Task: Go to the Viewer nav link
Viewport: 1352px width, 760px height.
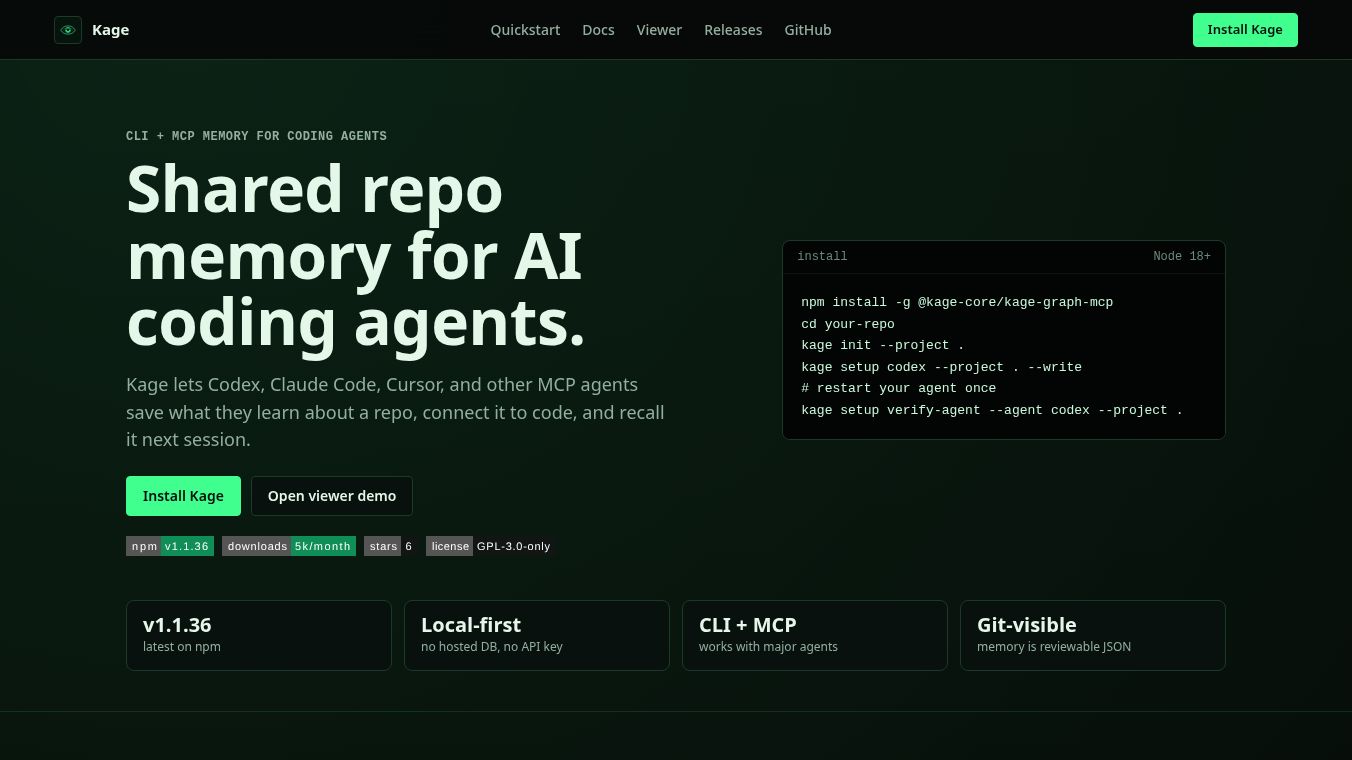Action: point(659,30)
